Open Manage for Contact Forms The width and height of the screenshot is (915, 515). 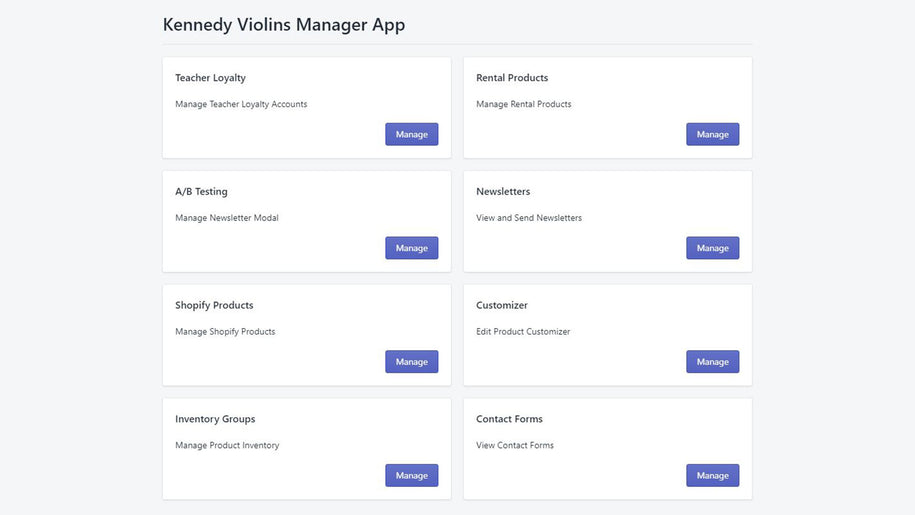tap(713, 475)
